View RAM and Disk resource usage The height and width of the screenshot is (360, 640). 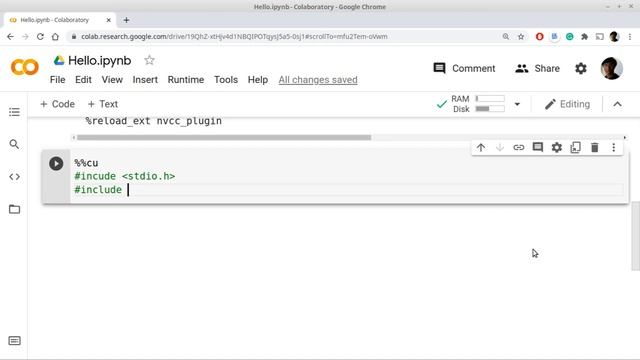pos(478,104)
